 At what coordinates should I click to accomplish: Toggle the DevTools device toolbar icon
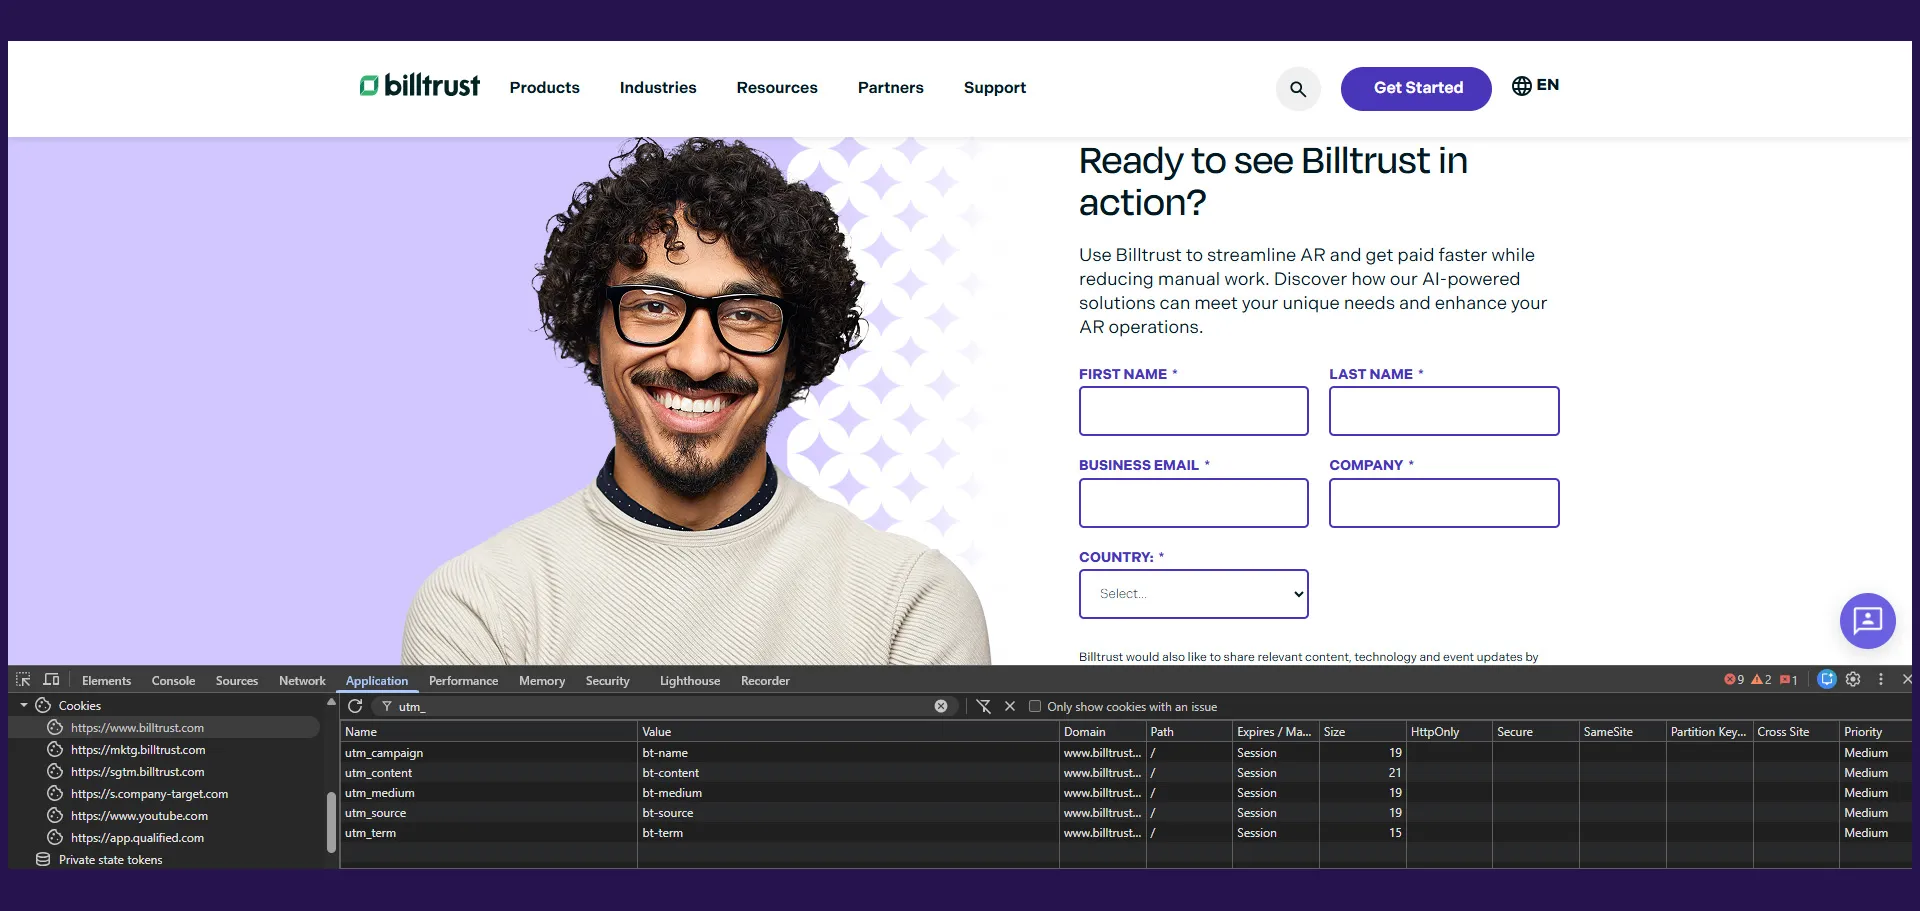tap(51, 680)
